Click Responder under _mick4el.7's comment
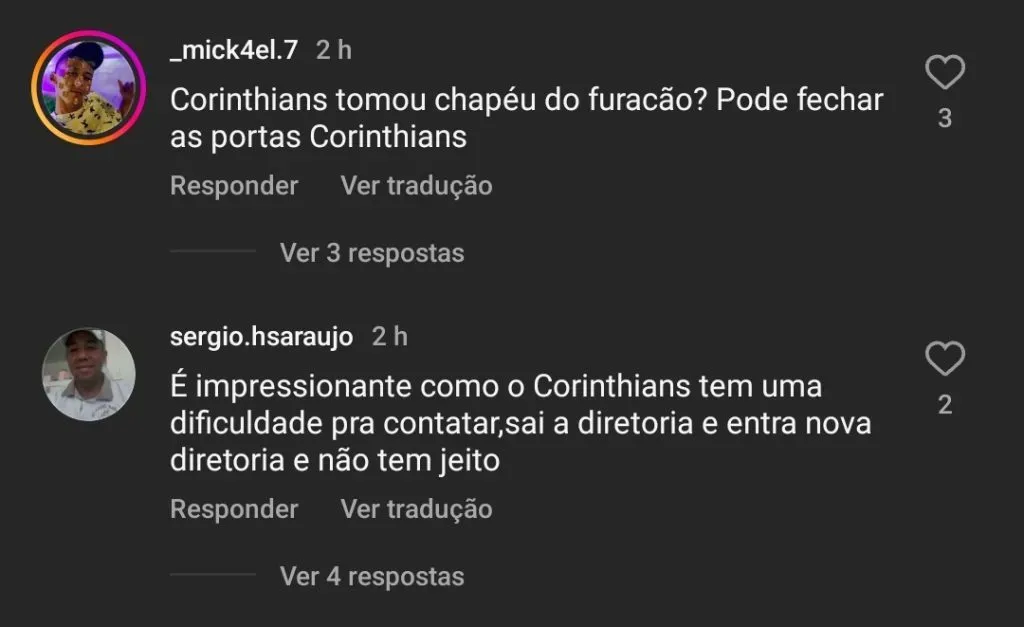This screenshot has width=1024, height=627. point(234,186)
